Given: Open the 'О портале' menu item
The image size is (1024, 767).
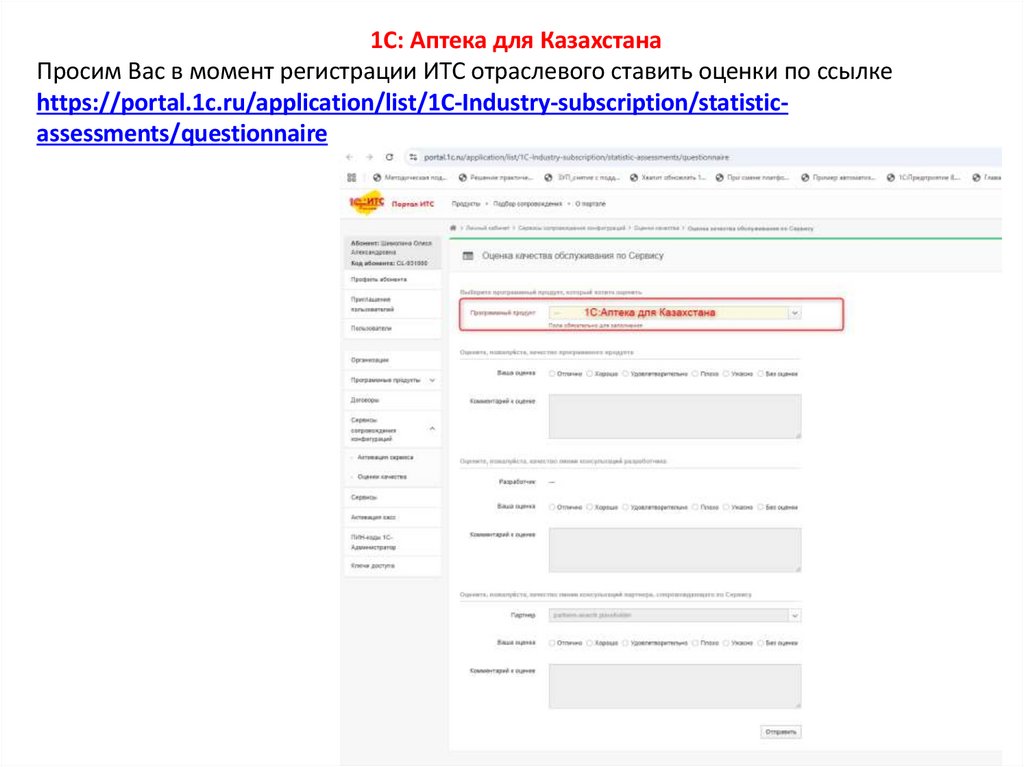Looking at the screenshot, I should (590, 204).
